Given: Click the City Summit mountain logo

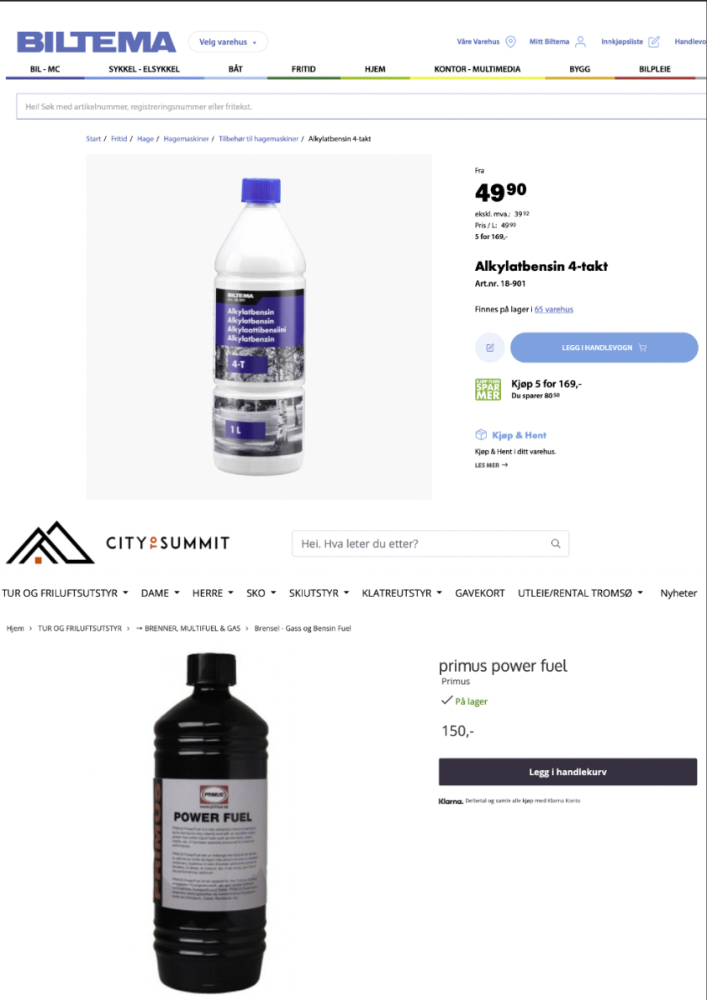Looking at the screenshot, I should pos(50,543).
